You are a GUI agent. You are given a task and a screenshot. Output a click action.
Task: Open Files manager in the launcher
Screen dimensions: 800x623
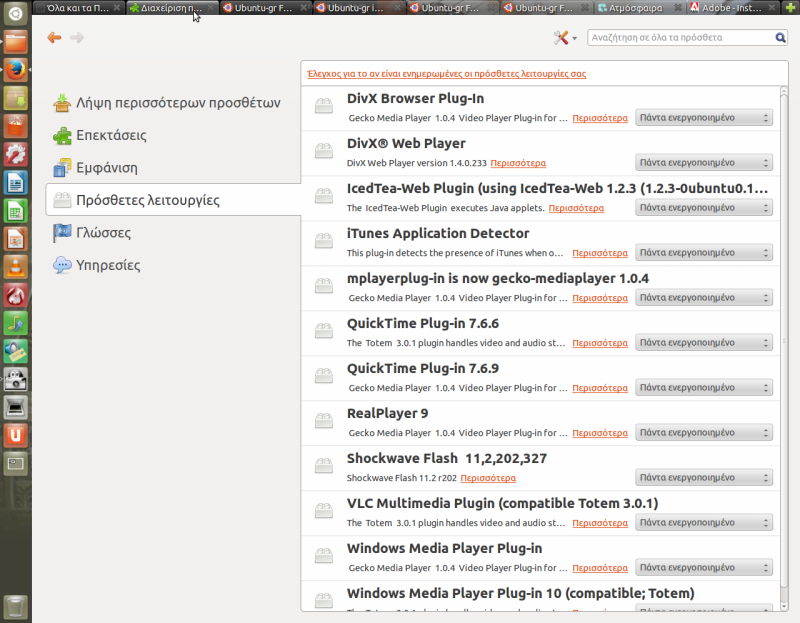[x=15, y=41]
